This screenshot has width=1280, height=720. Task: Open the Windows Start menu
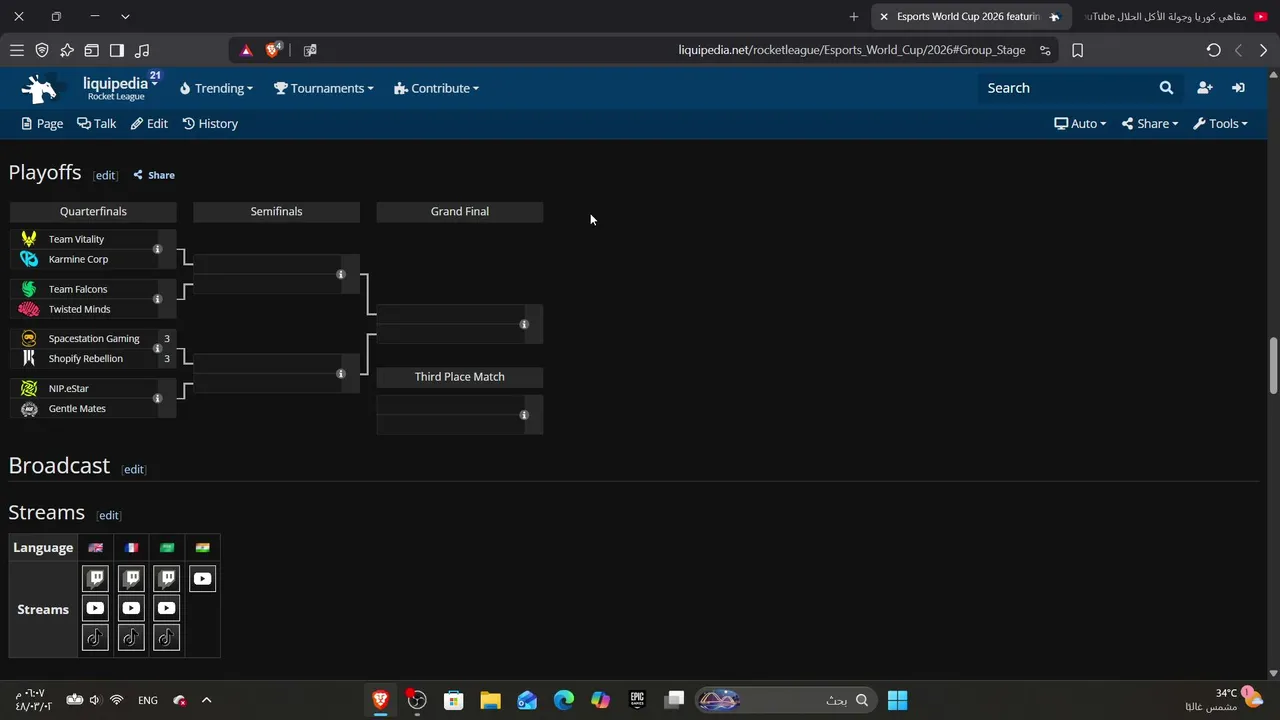898,700
